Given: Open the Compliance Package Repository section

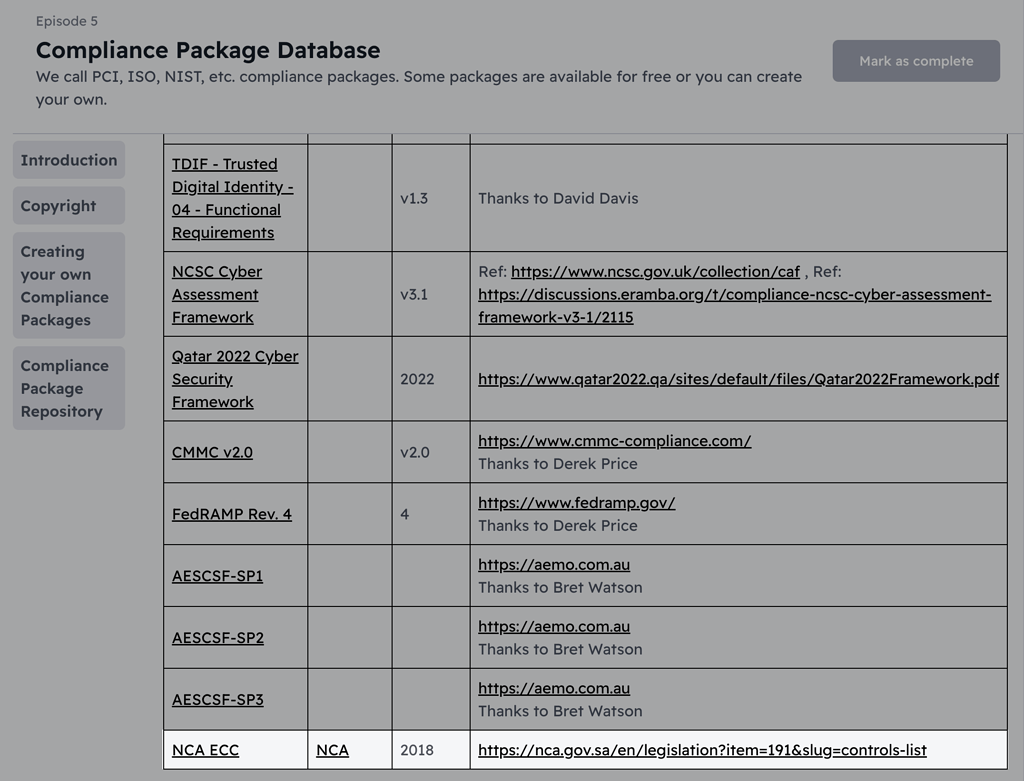Looking at the screenshot, I should (x=68, y=388).
